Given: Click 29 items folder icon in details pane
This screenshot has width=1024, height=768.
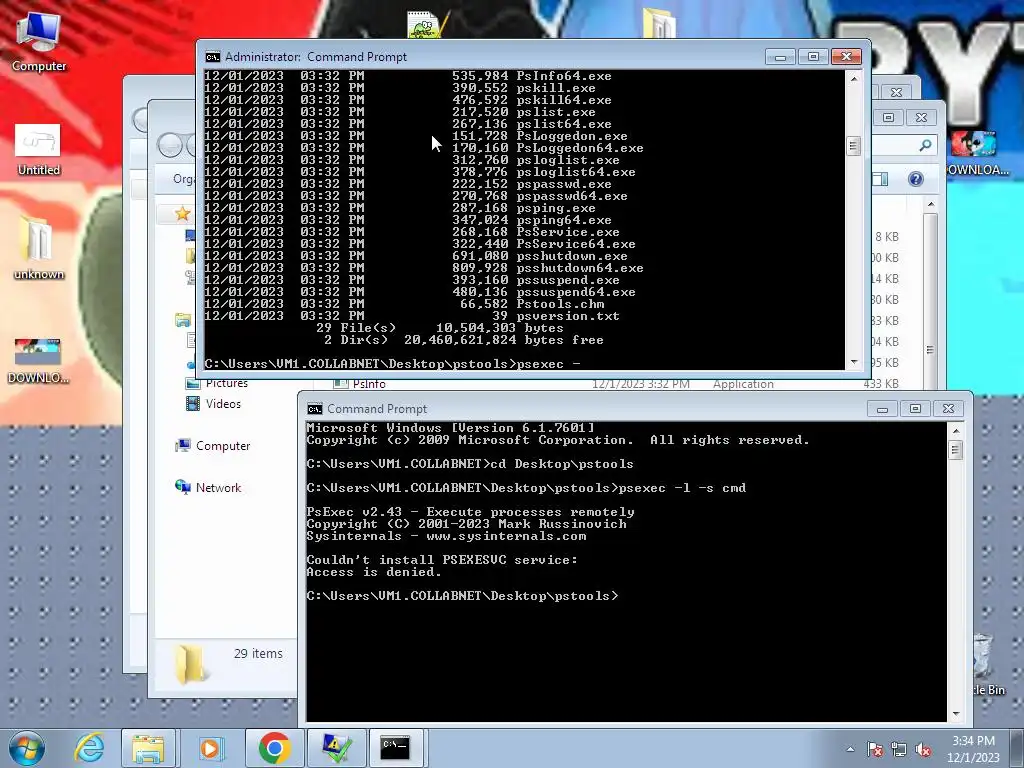Looking at the screenshot, I should pyautogui.click(x=189, y=664).
